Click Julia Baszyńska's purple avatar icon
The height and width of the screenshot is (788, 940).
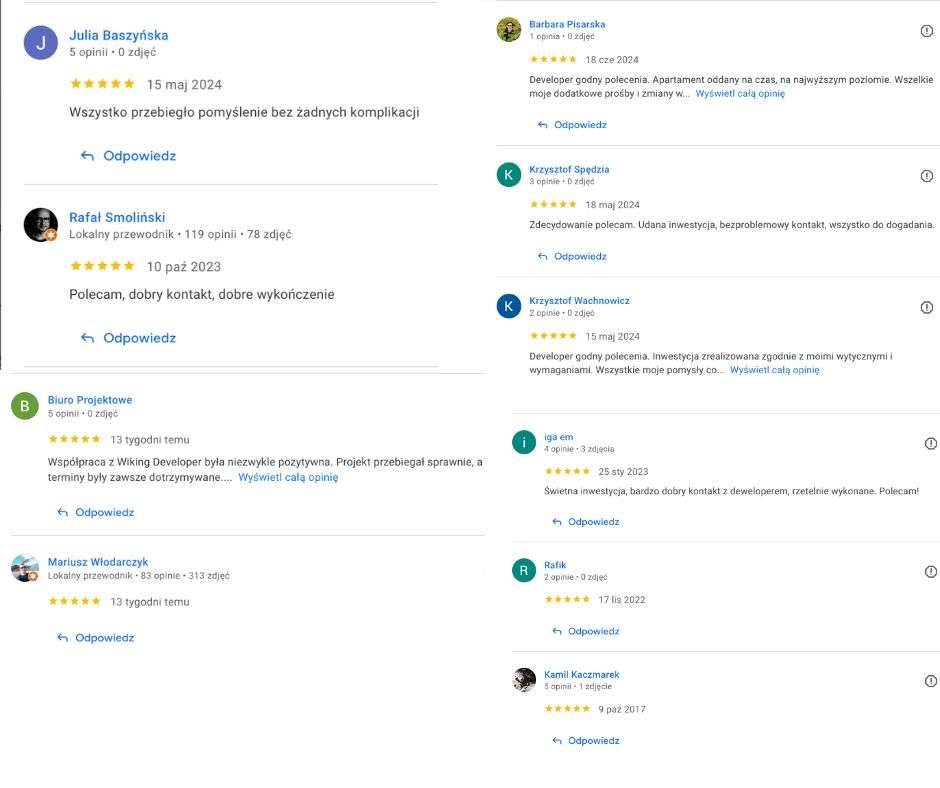point(41,42)
